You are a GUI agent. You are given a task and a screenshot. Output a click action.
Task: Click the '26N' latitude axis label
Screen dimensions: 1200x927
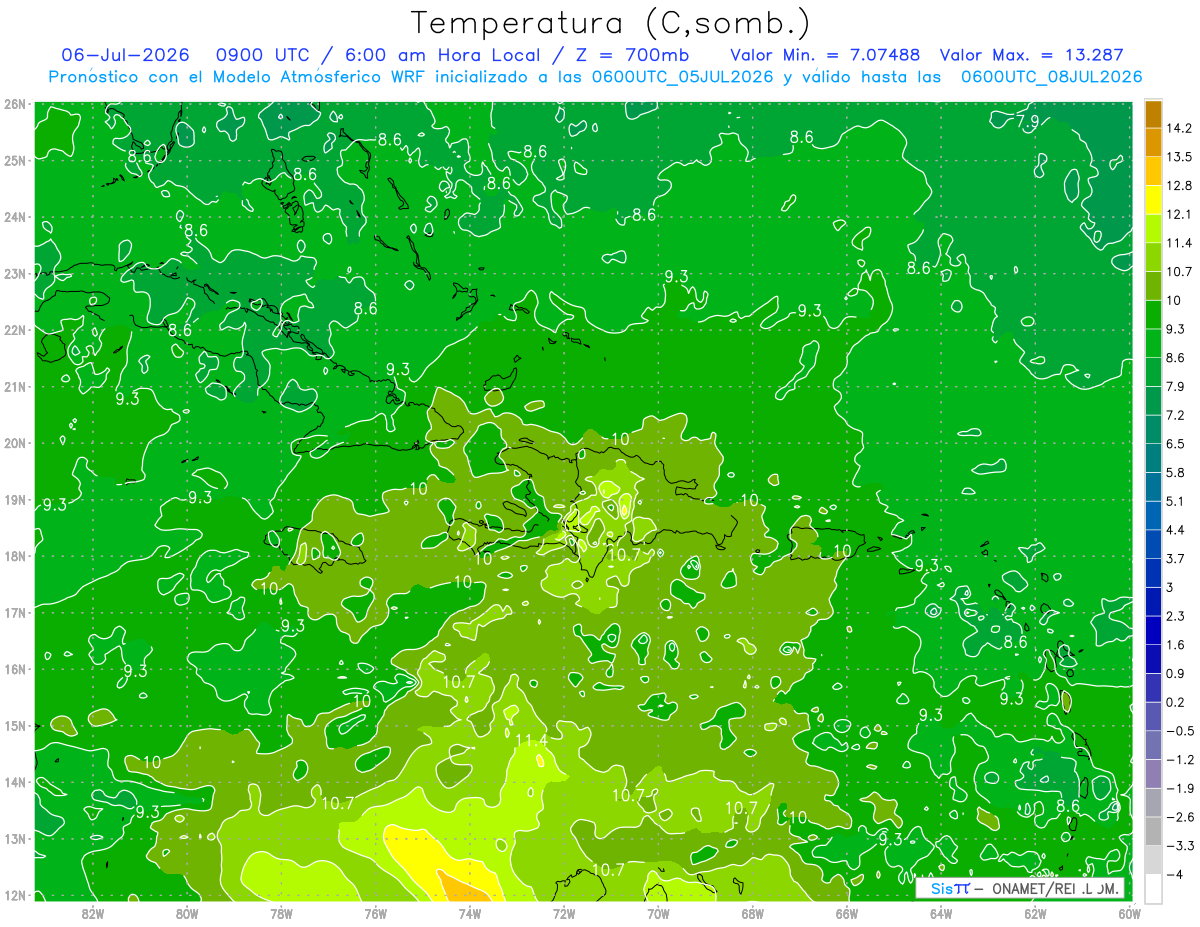coord(15,104)
